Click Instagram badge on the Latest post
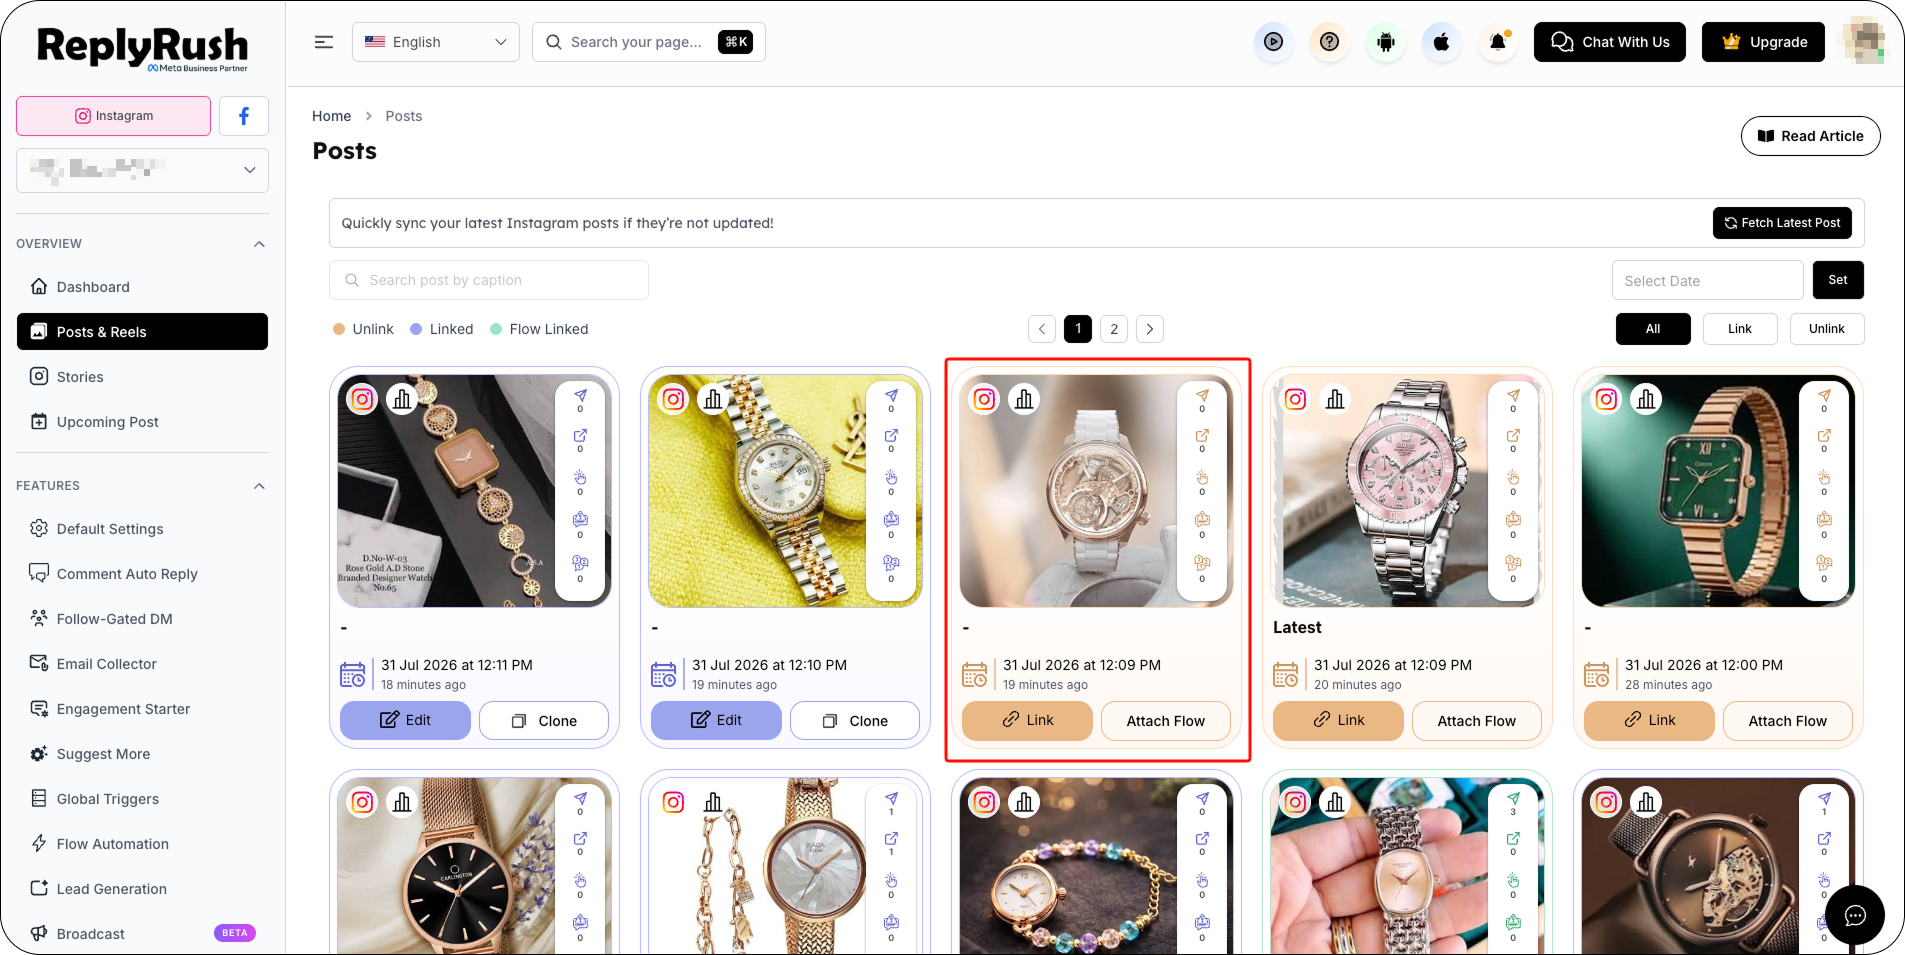1905x955 pixels. [x=1295, y=399]
